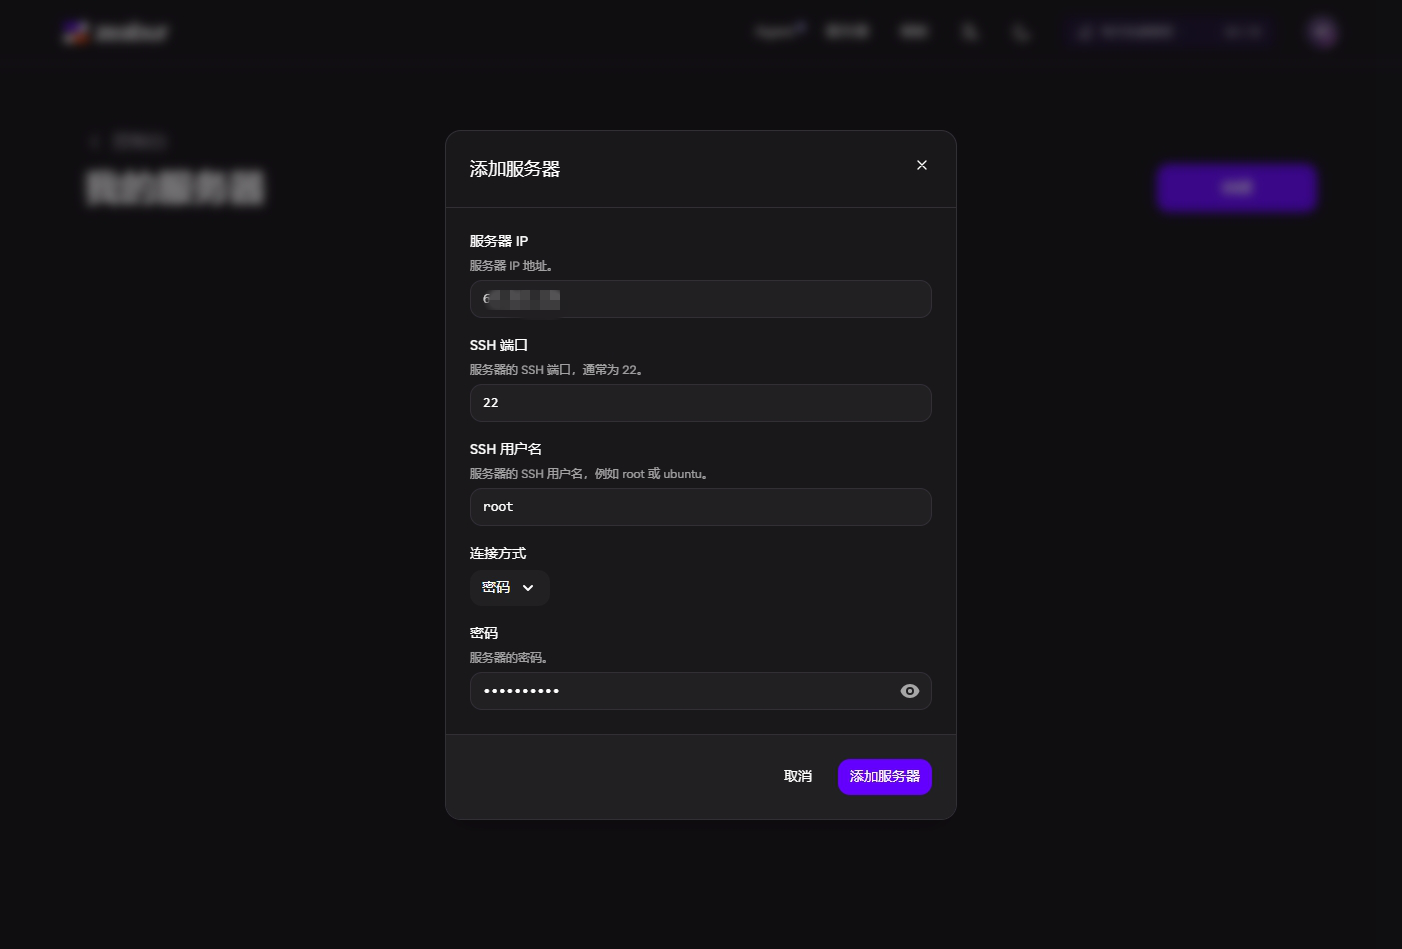Screen dimensions: 1402x949
Task: Click the SSH 用户名 bold field label
Action: click(x=506, y=449)
